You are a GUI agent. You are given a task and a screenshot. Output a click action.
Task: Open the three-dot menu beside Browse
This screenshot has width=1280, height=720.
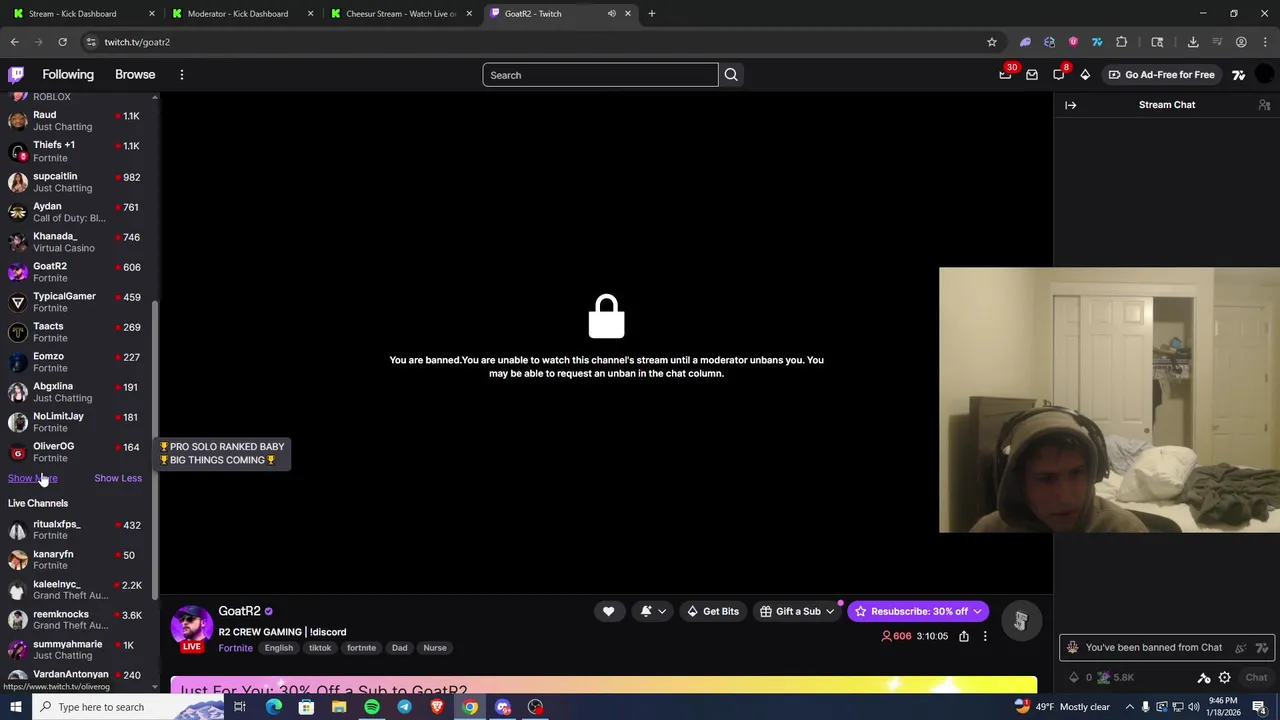point(181,75)
